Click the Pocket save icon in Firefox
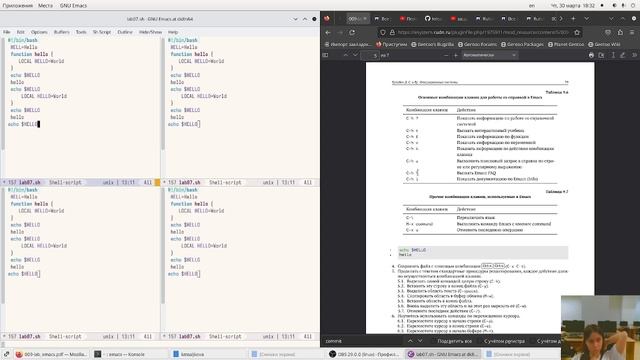The width and height of the screenshot is (640, 360). pos(608,32)
